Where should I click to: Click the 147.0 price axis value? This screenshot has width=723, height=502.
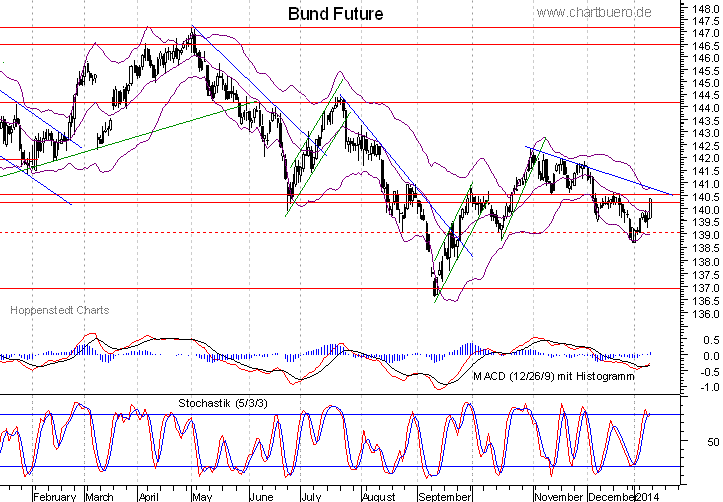click(705, 33)
